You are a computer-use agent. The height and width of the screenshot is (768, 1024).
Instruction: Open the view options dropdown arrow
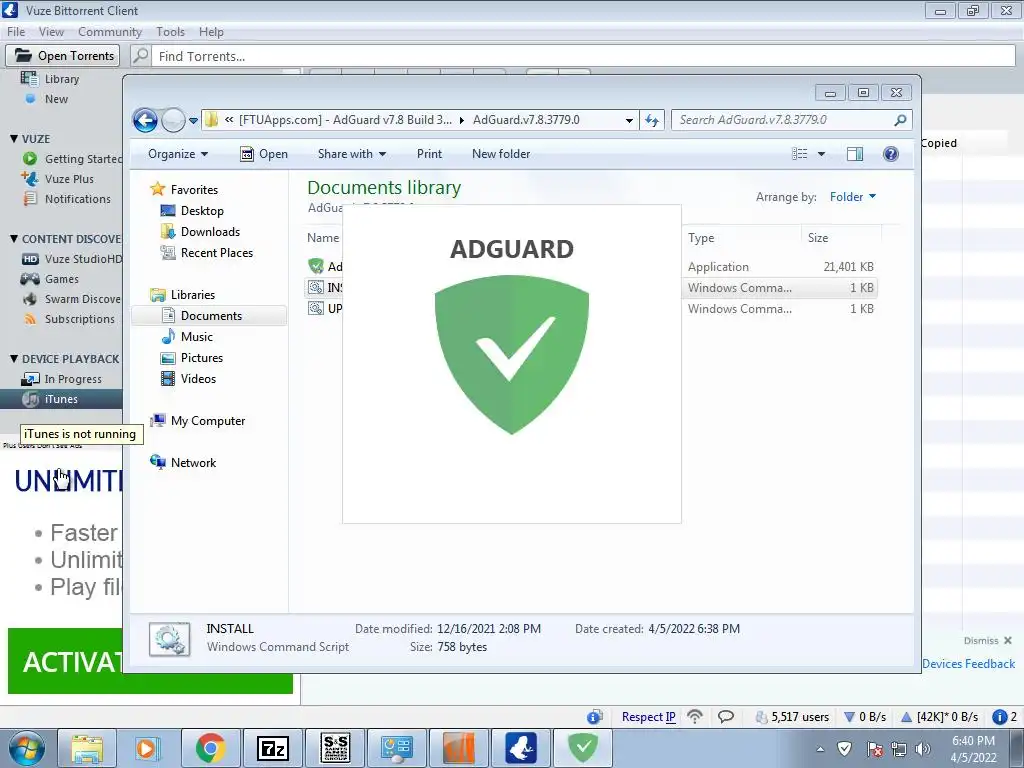(x=822, y=154)
